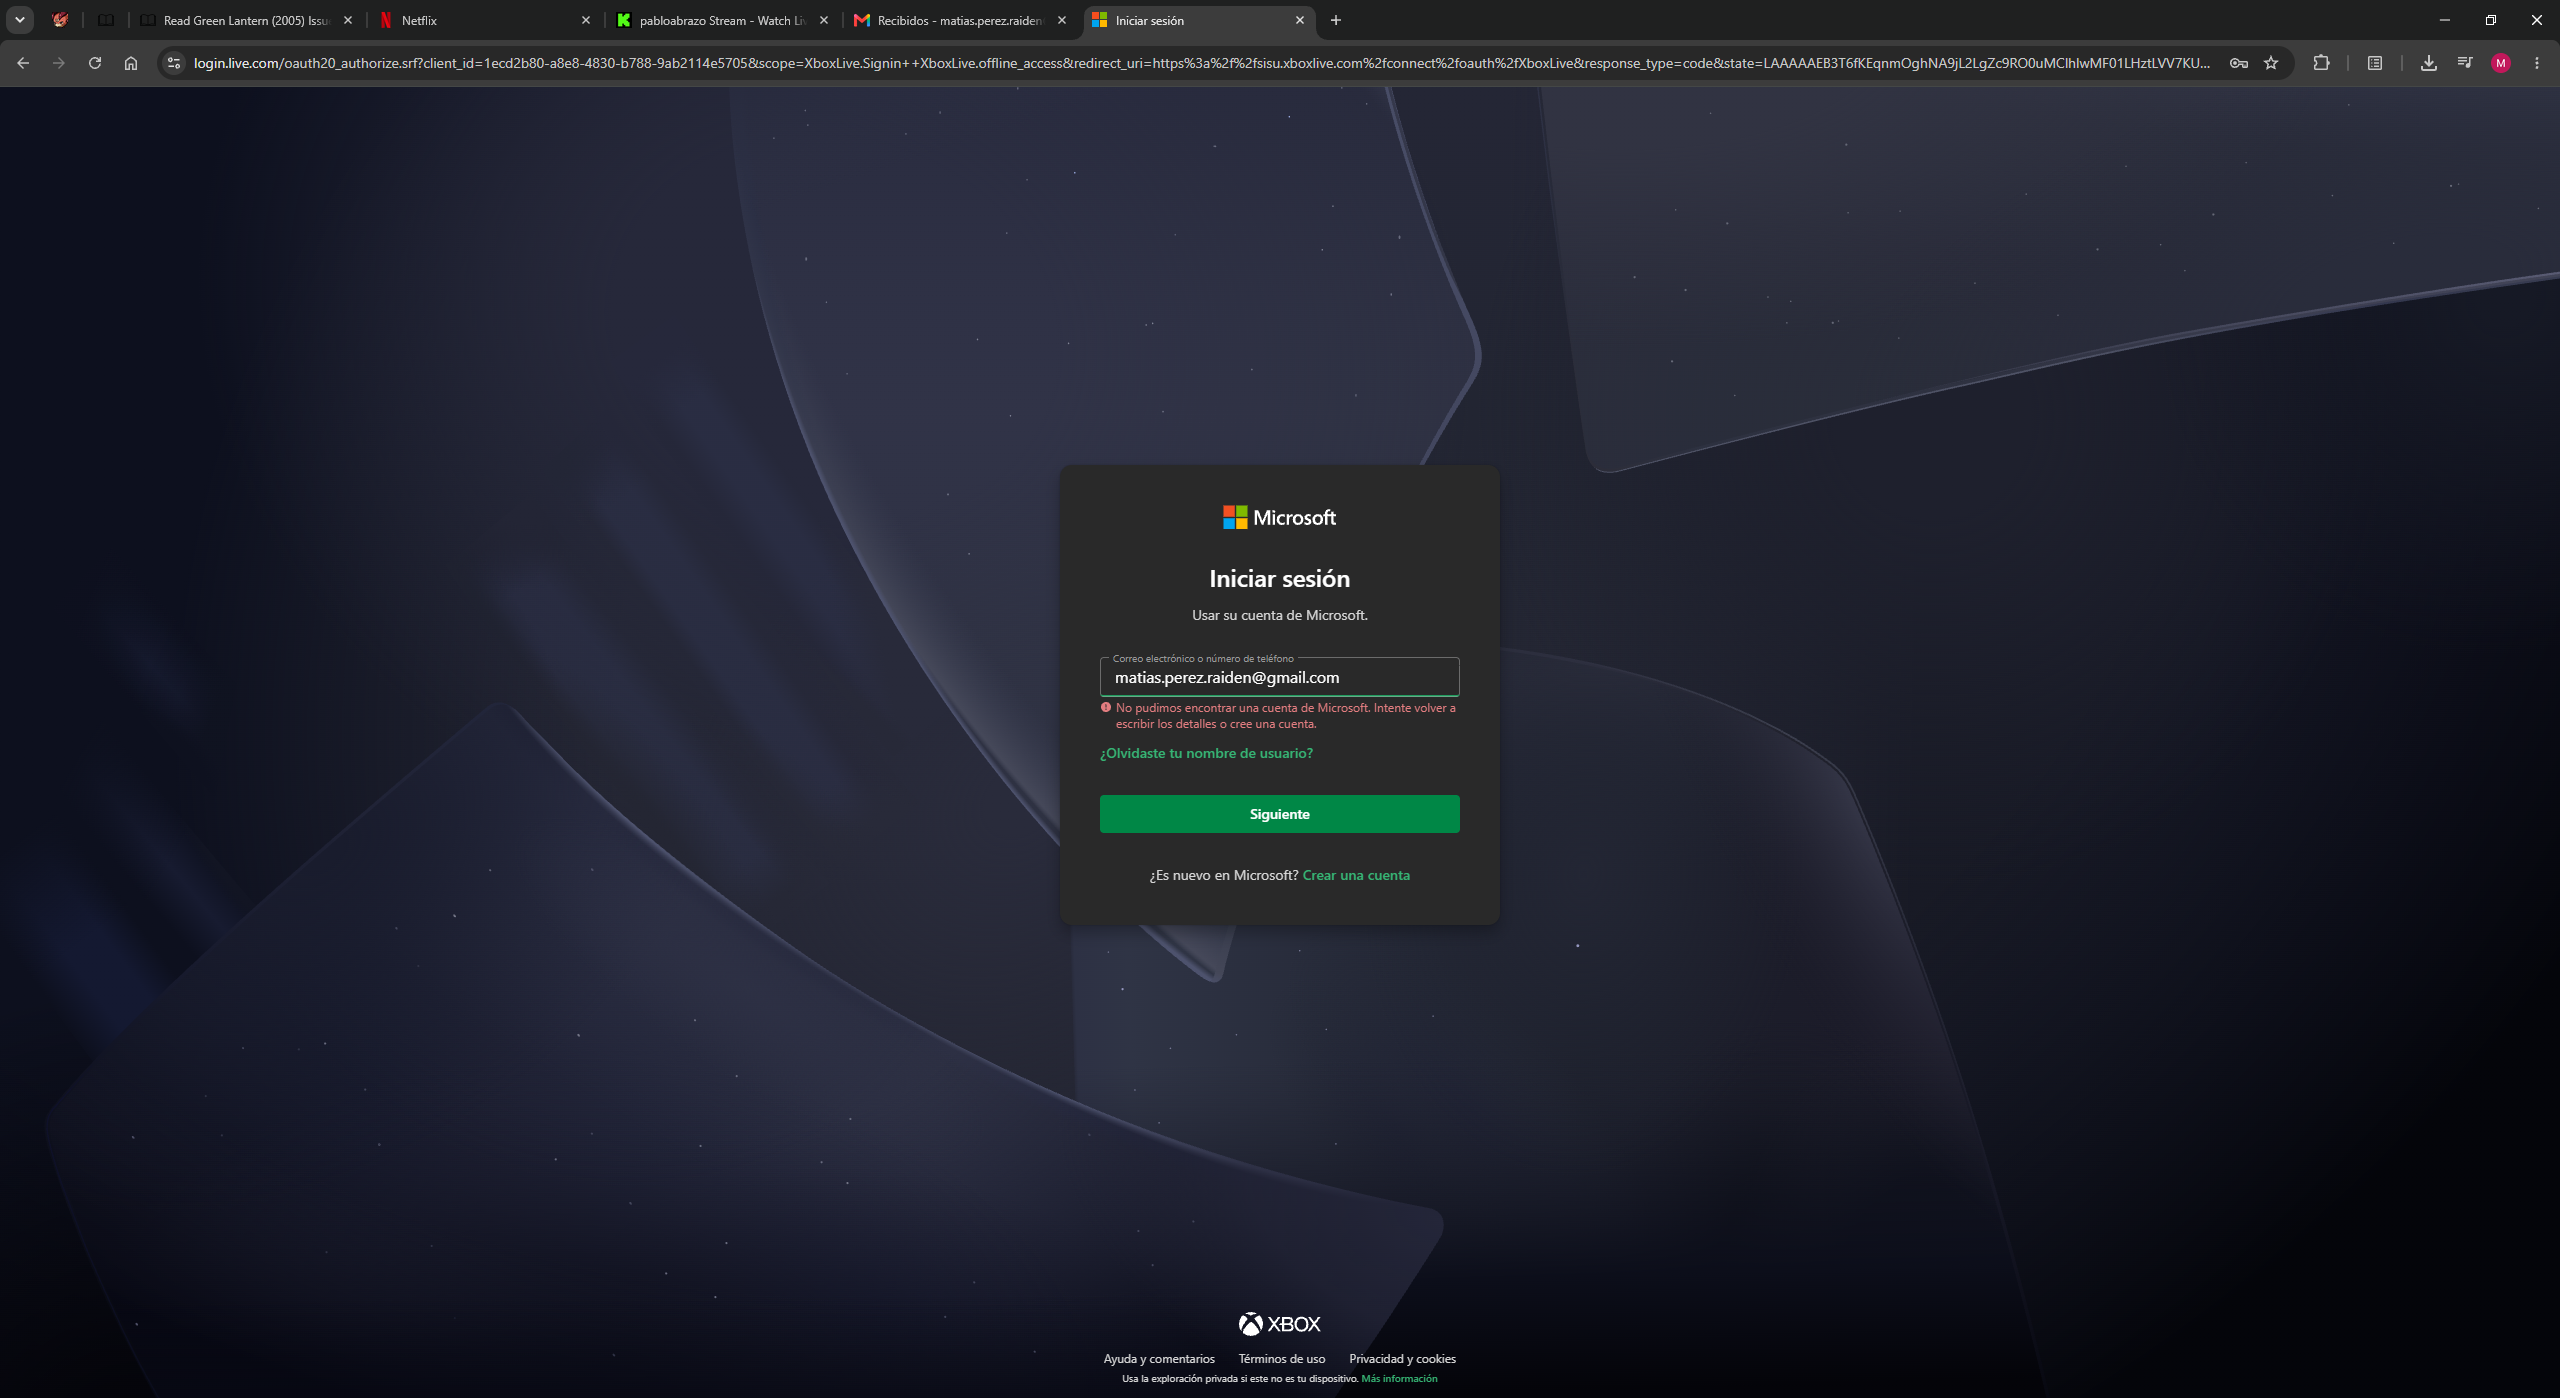This screenshot has height=1398, width=2560.
Task: Close the Recibidos Gmail tab
Action: click(1062, 20)
